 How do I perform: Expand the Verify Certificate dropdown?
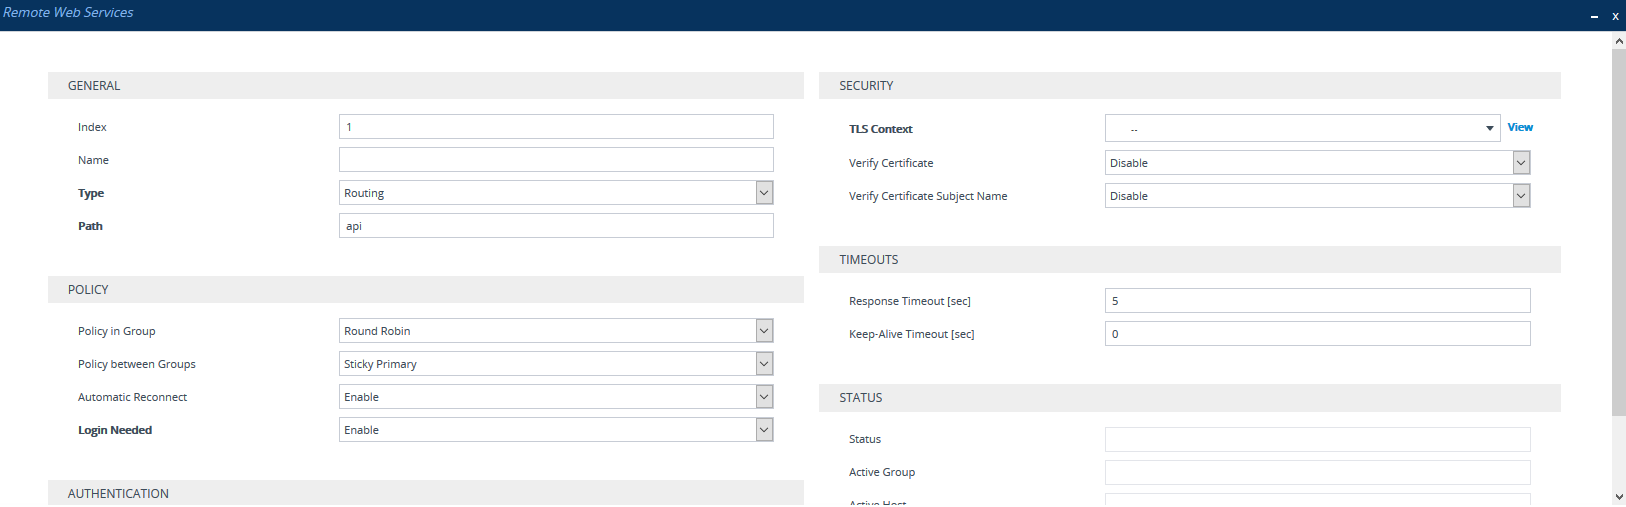(1317, 163)
